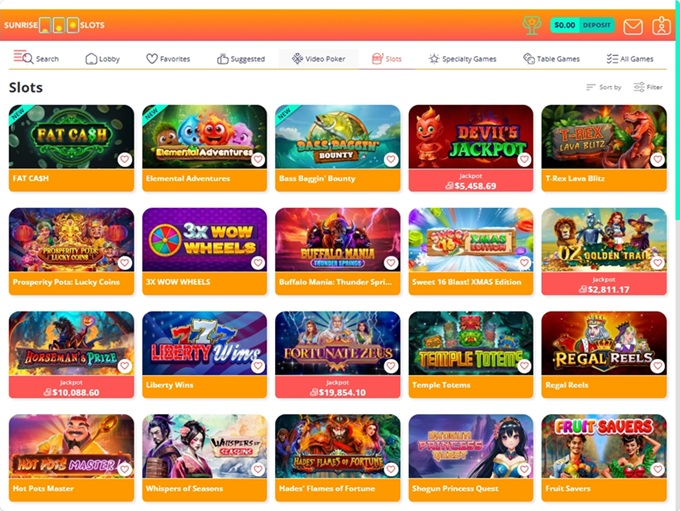Switch to the Video Poker tab
The width and height of the screenshot is (680, 511).
tap(318, 59)
